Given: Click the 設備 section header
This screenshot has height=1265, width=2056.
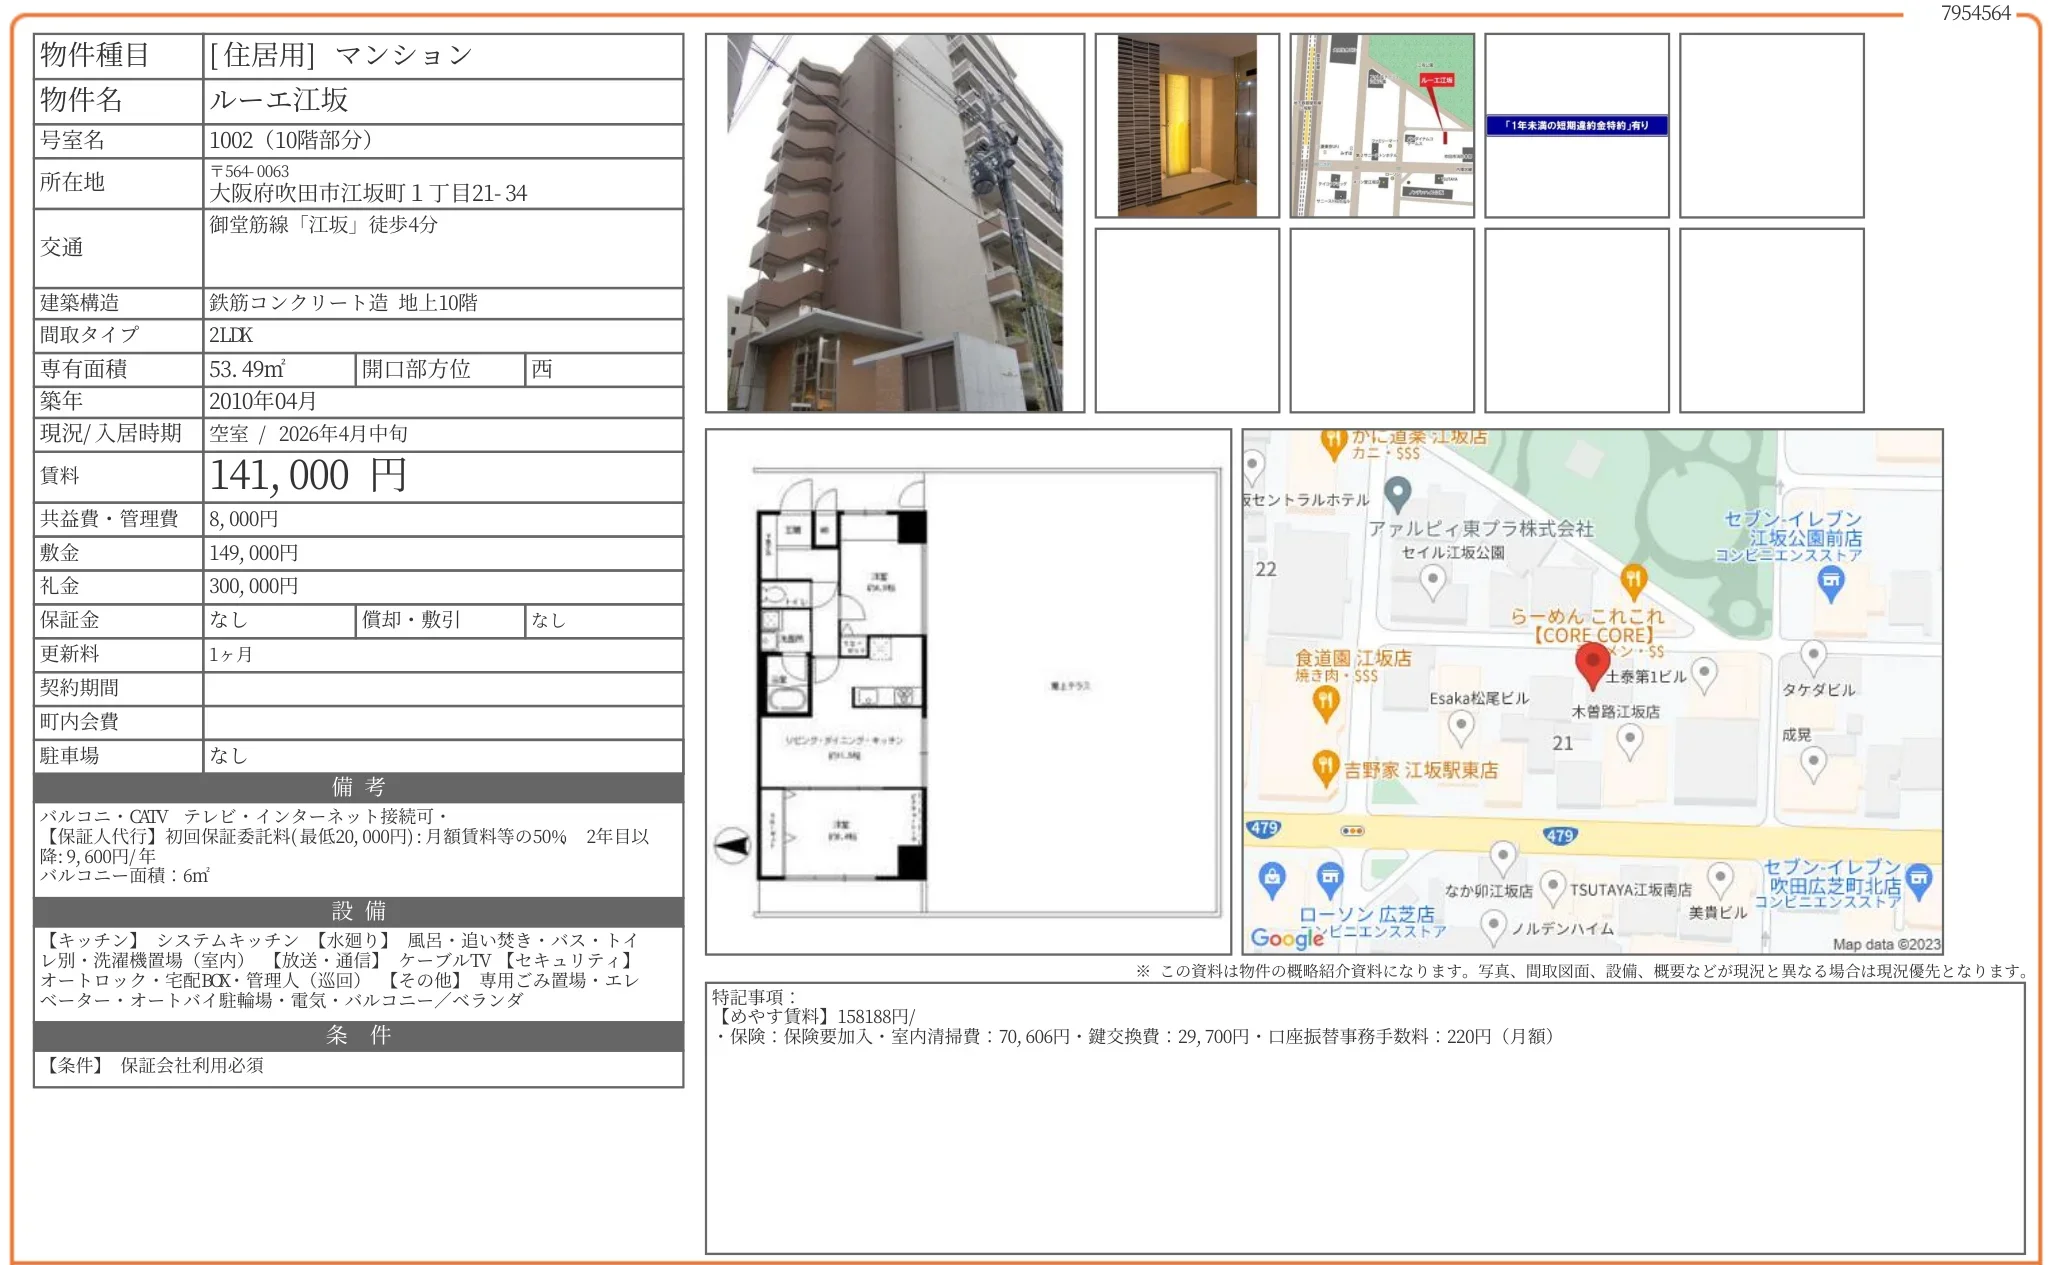Looking at the screenshot, I should (358, 911).
